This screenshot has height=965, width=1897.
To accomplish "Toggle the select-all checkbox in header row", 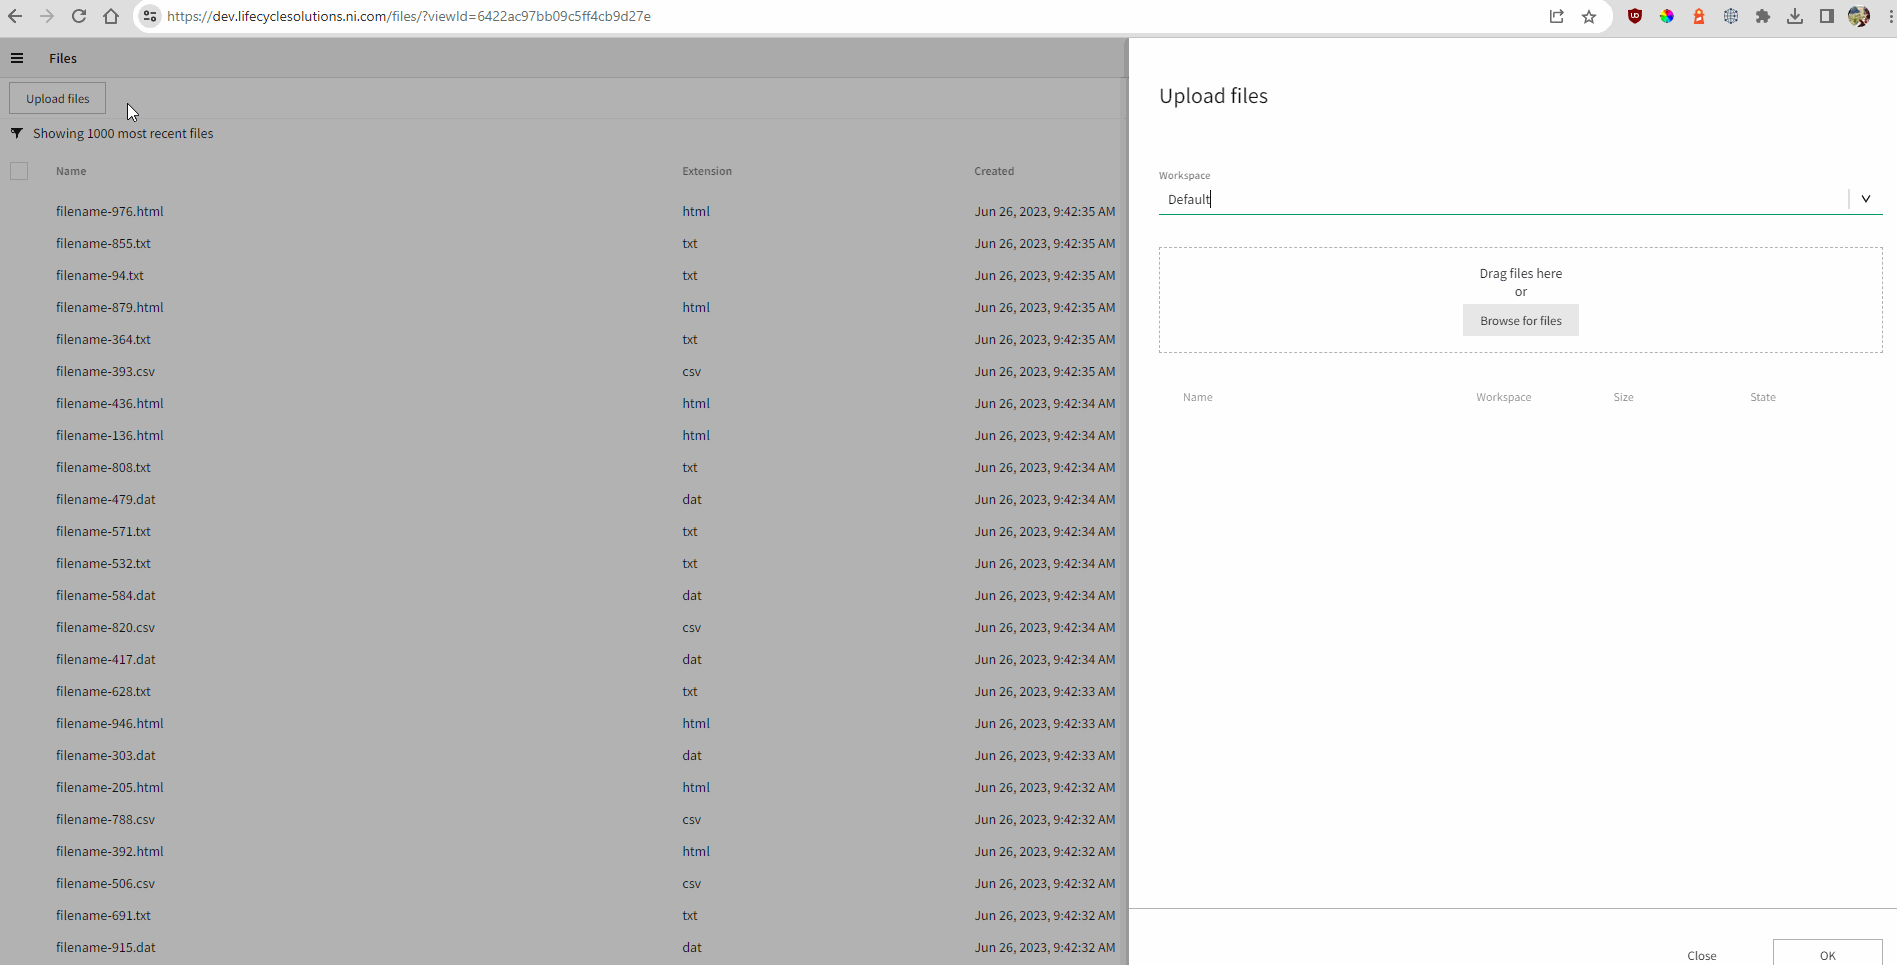I will 19,170.
